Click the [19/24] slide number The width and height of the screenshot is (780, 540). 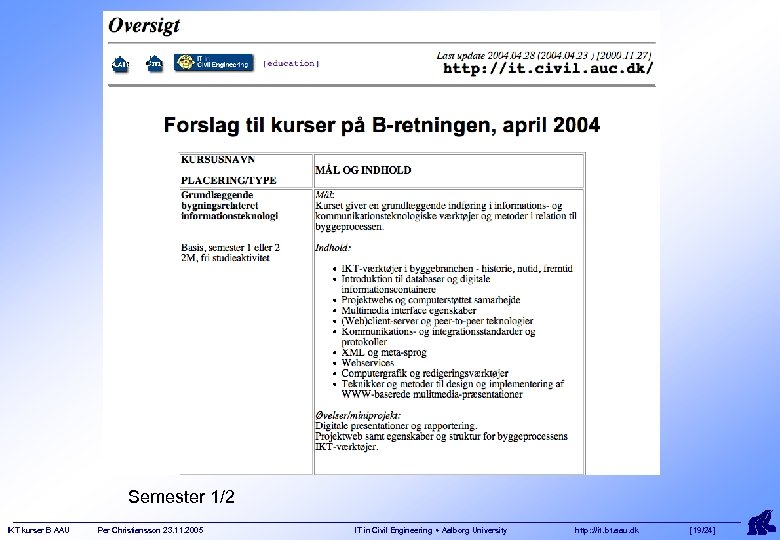coord(702,531)
